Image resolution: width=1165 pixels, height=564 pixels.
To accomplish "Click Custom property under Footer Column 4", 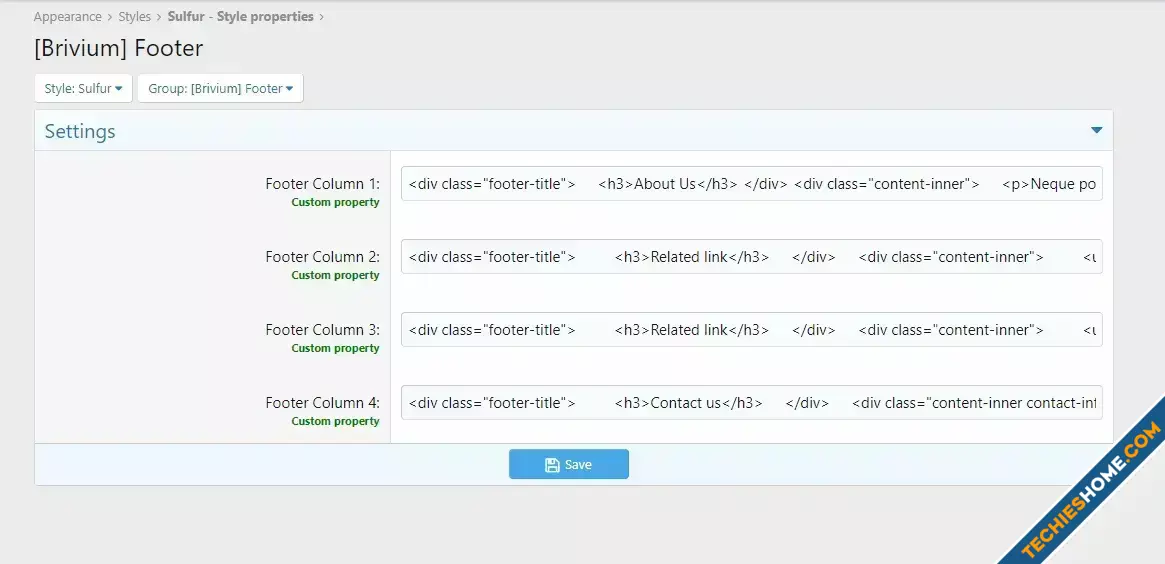I will click(x=335, y=421).
